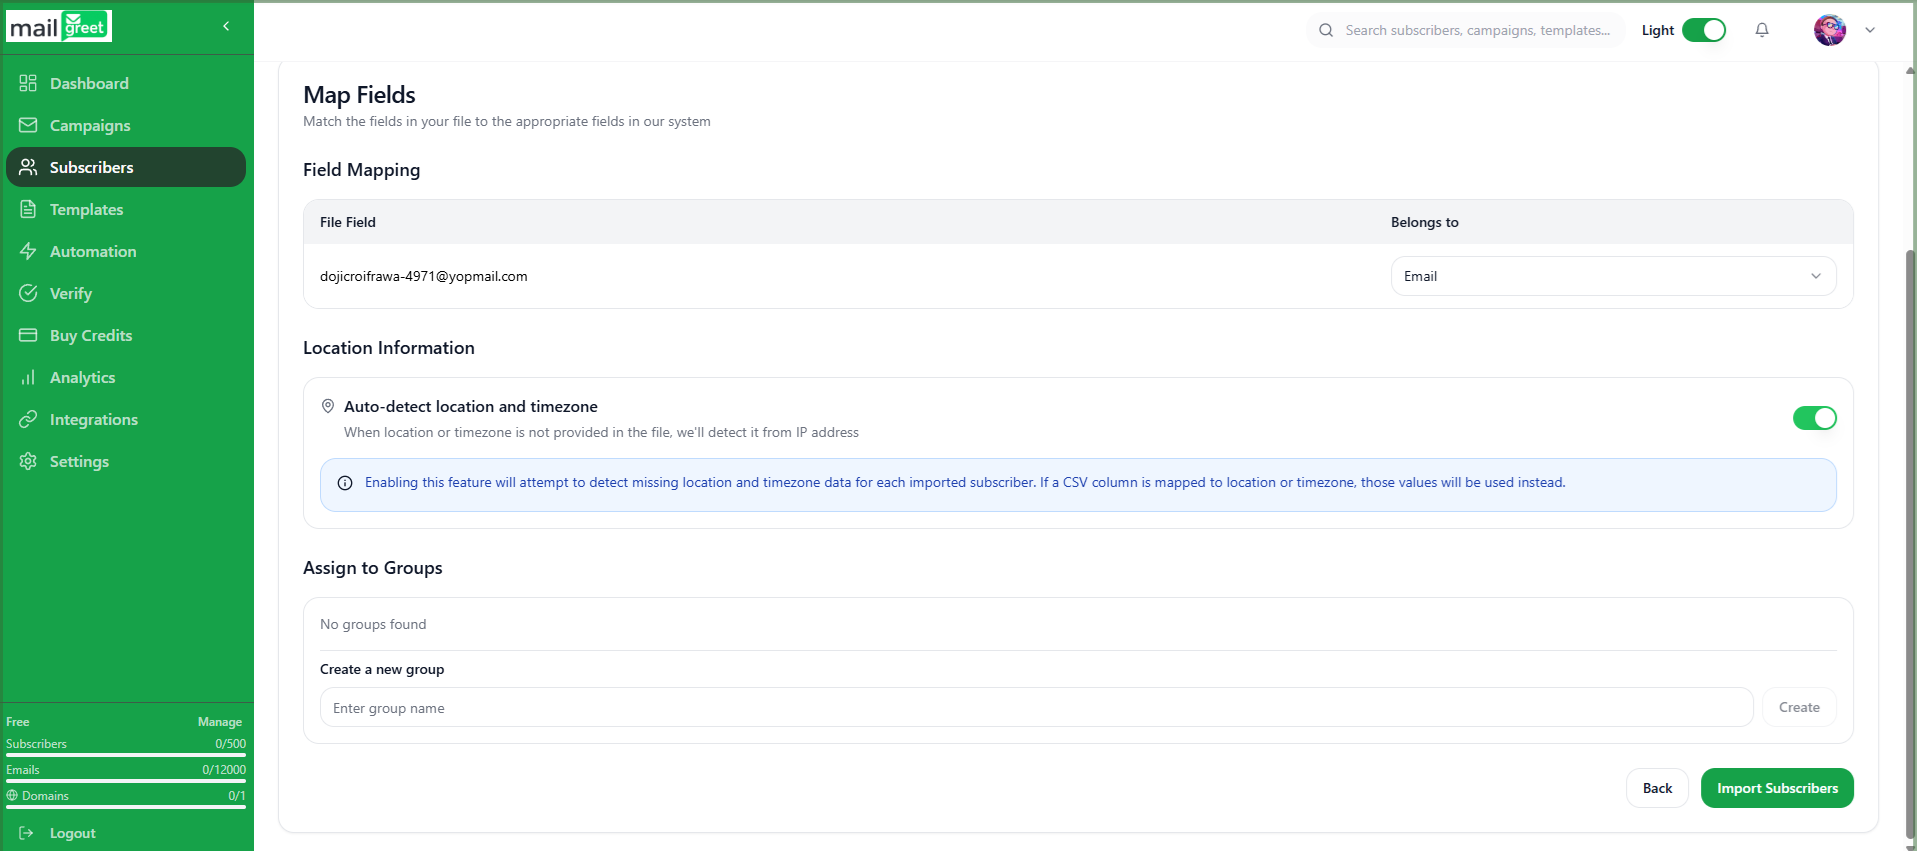
Task: Click the Free plan label
Action: click(18, 722)
